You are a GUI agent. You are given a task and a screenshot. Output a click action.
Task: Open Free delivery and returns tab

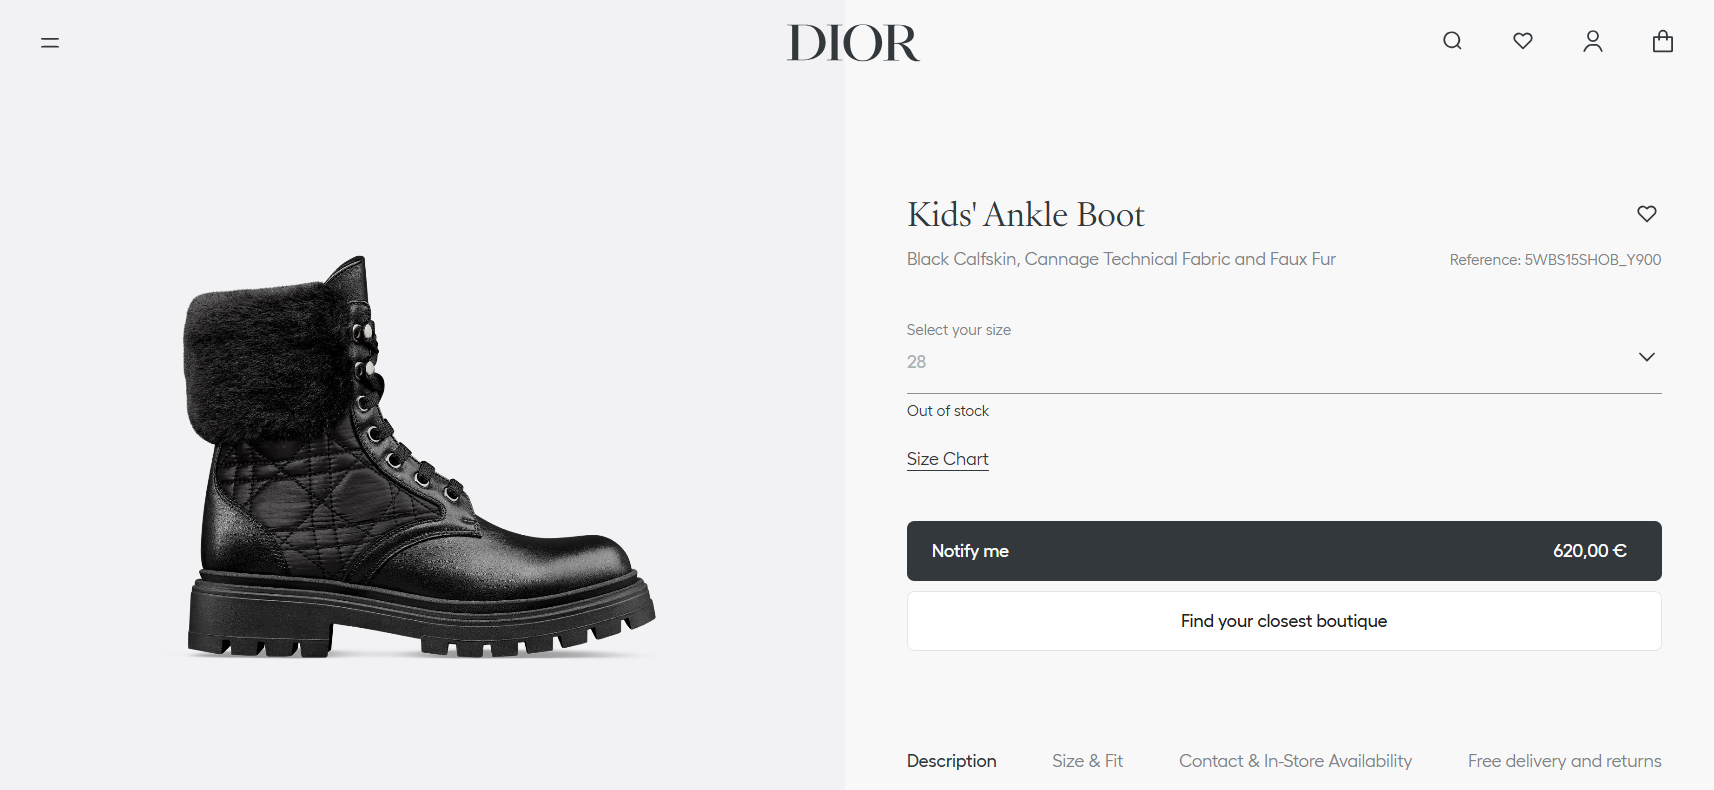[x=1564, y=761]
